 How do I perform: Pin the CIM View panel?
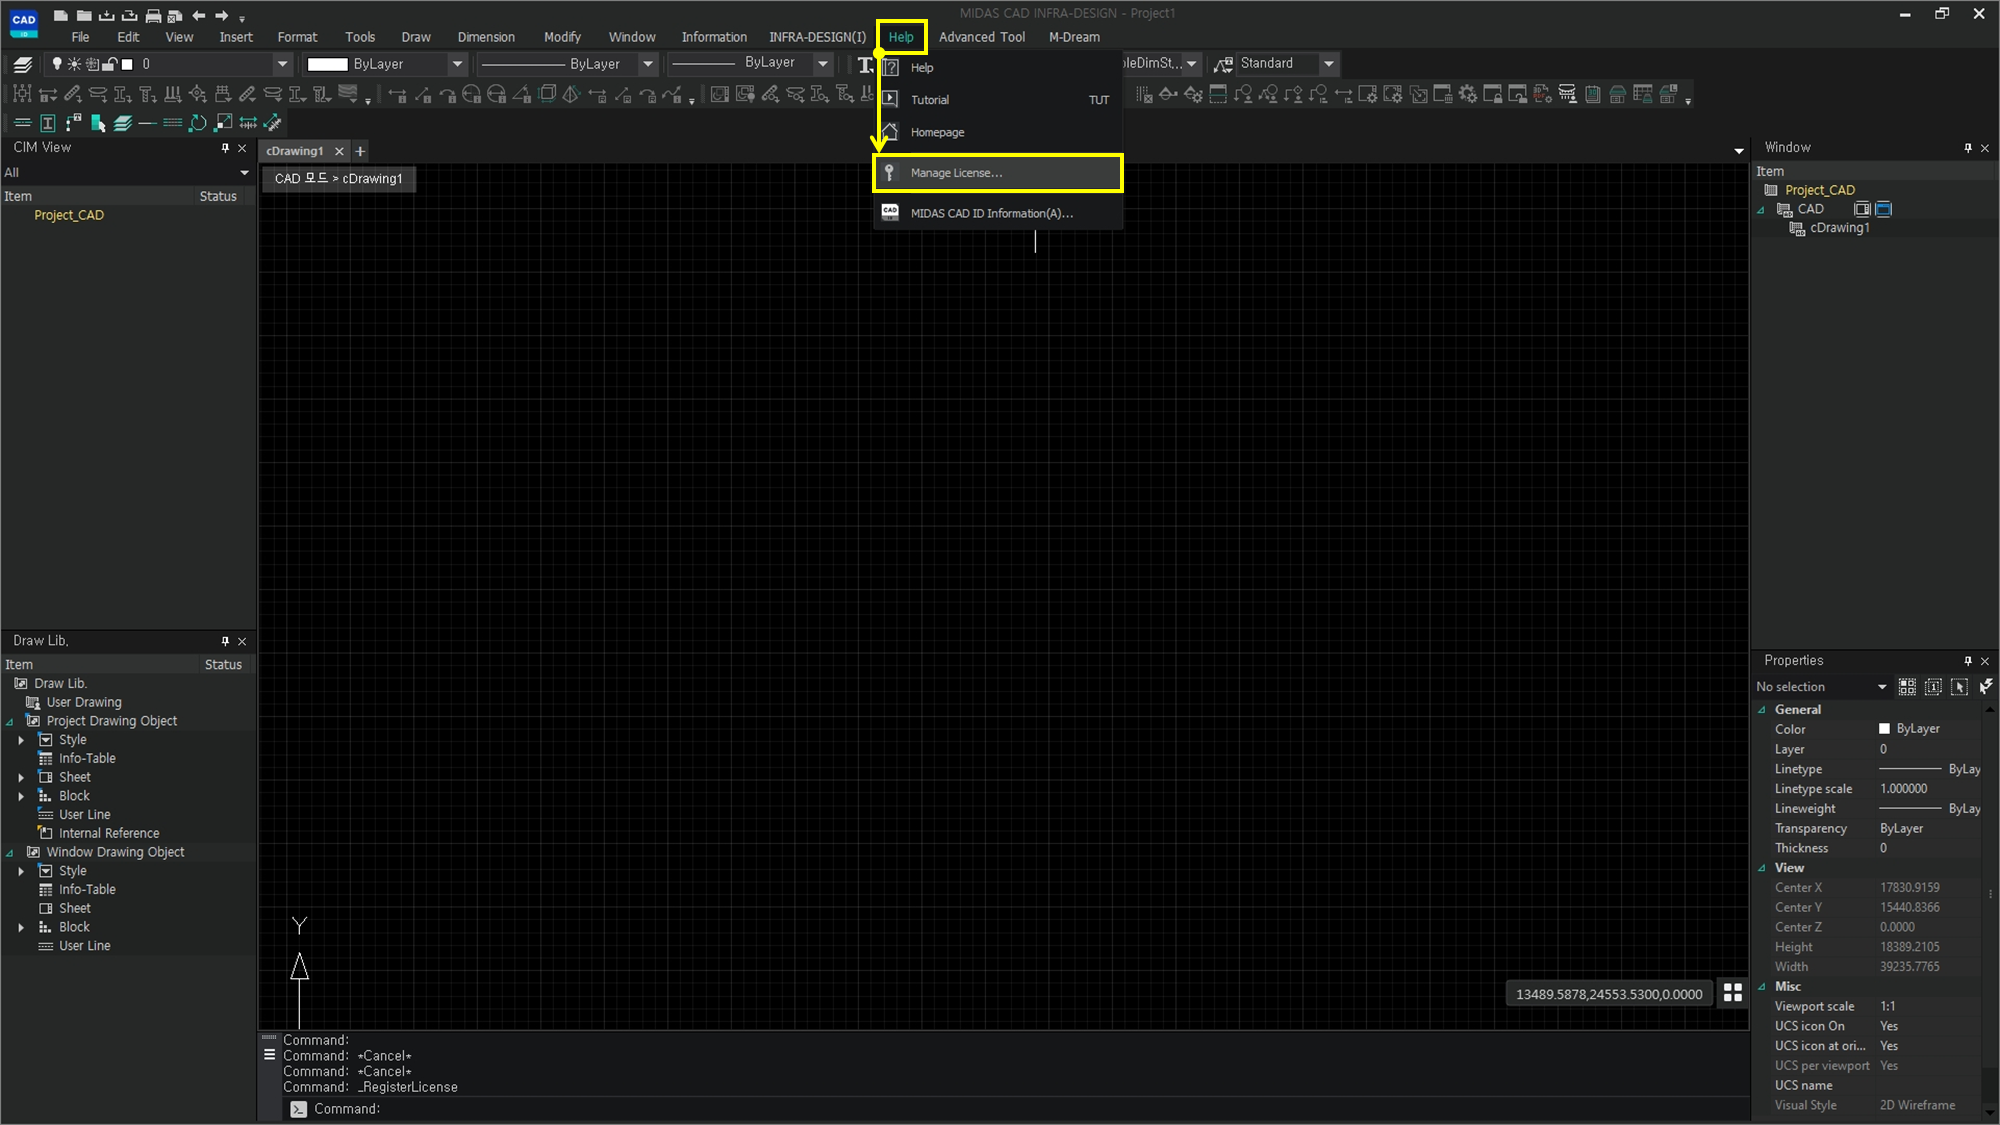[x=225, y=148]
